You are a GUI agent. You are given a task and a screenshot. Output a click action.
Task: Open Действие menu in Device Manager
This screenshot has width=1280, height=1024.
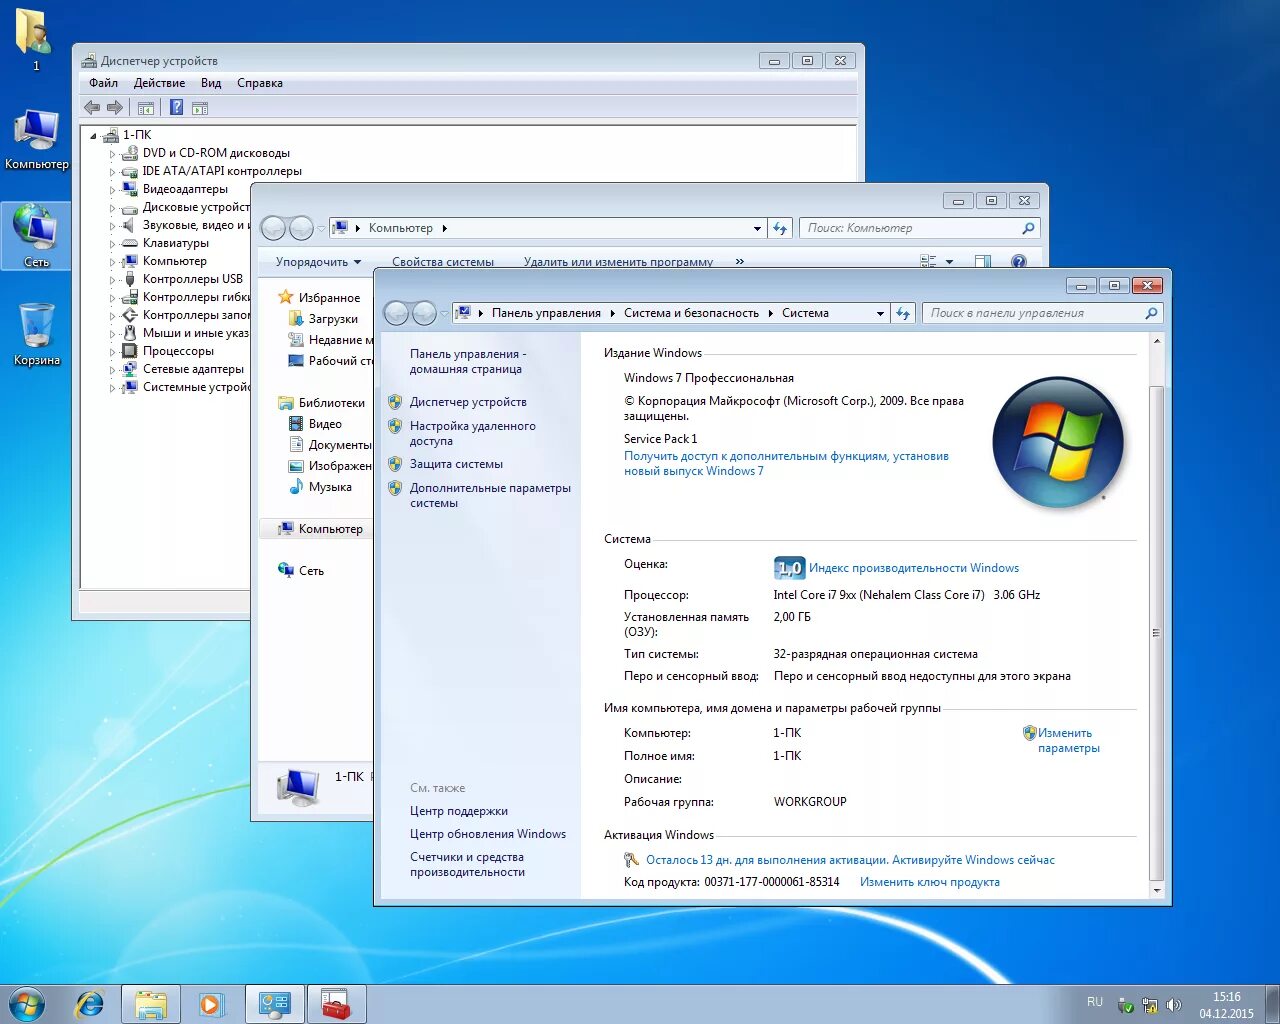159,83
